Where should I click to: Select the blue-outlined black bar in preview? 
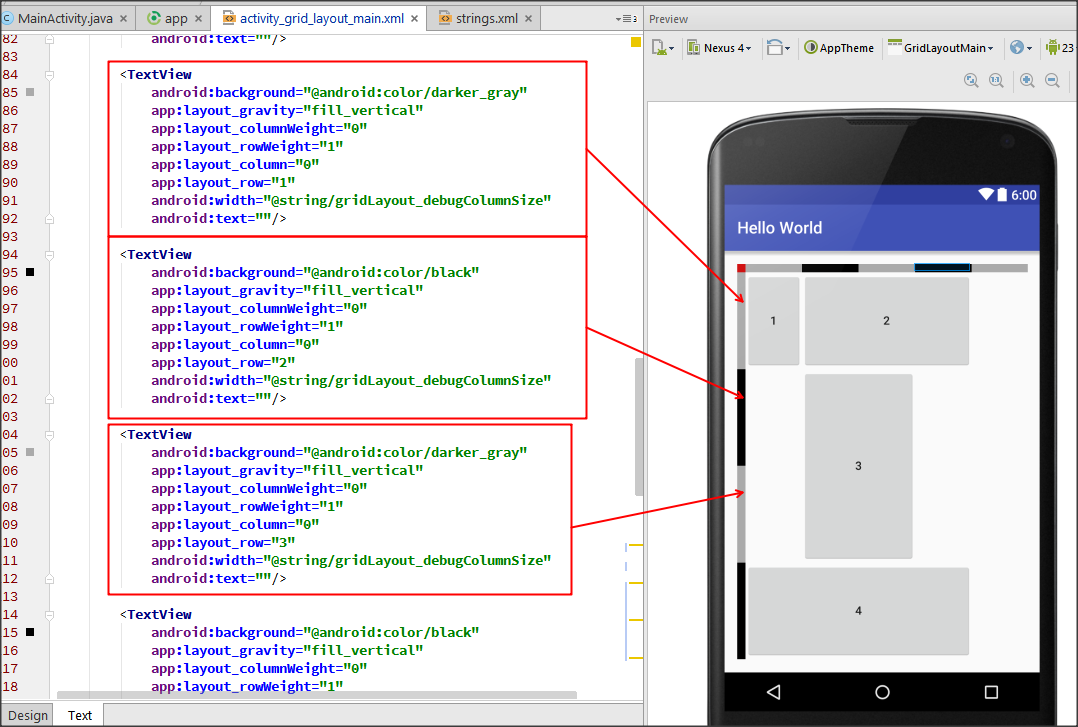(x=943, y=268)
